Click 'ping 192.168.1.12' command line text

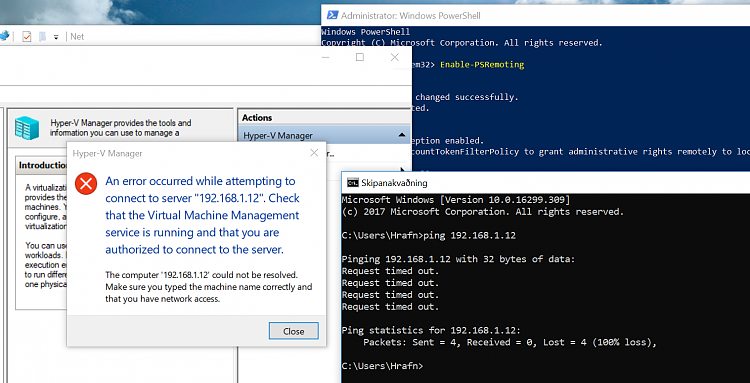470,235
